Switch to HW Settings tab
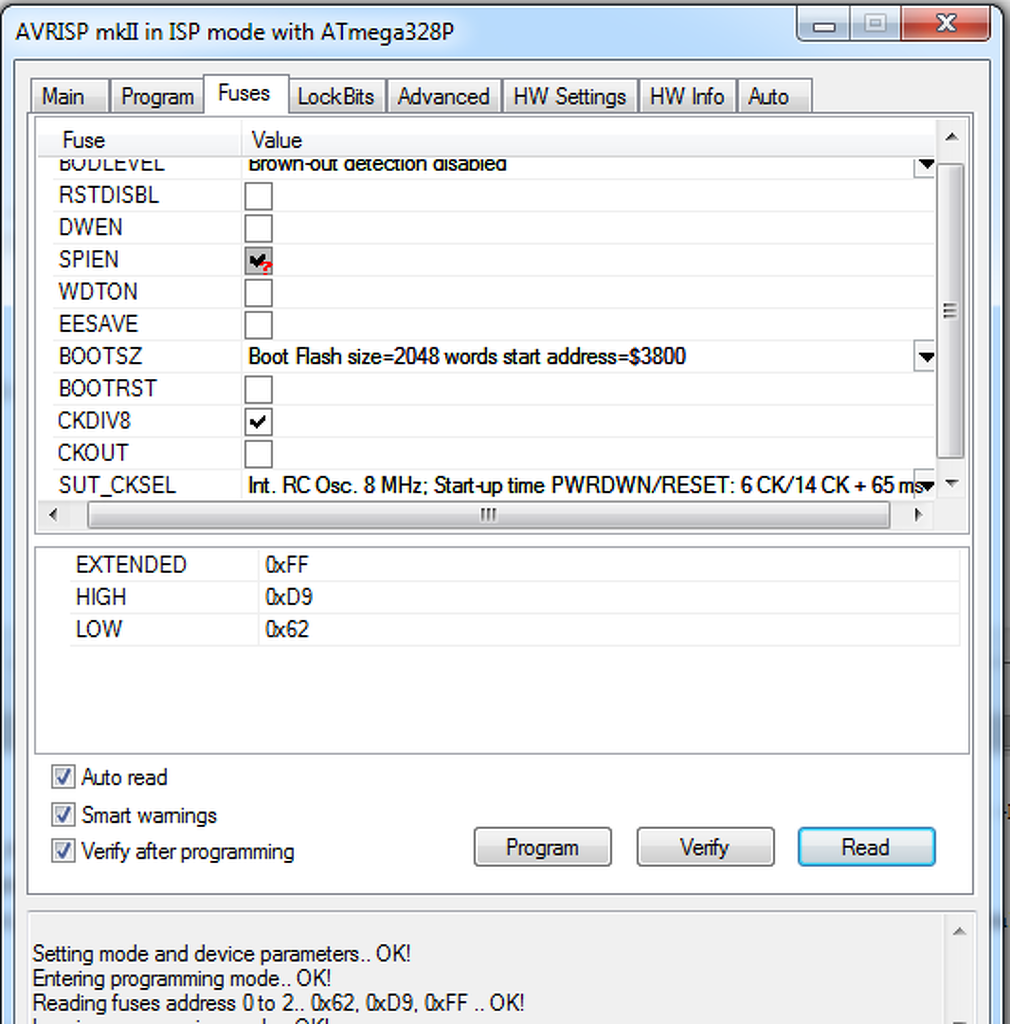The image size is (1010, 1024). [x=570, y=97]
